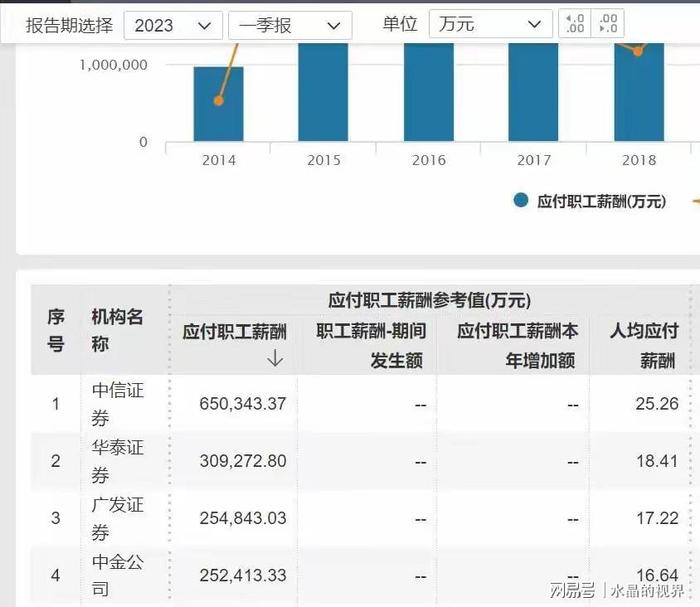Click the 2015 bar in chart

pos(323,92)
